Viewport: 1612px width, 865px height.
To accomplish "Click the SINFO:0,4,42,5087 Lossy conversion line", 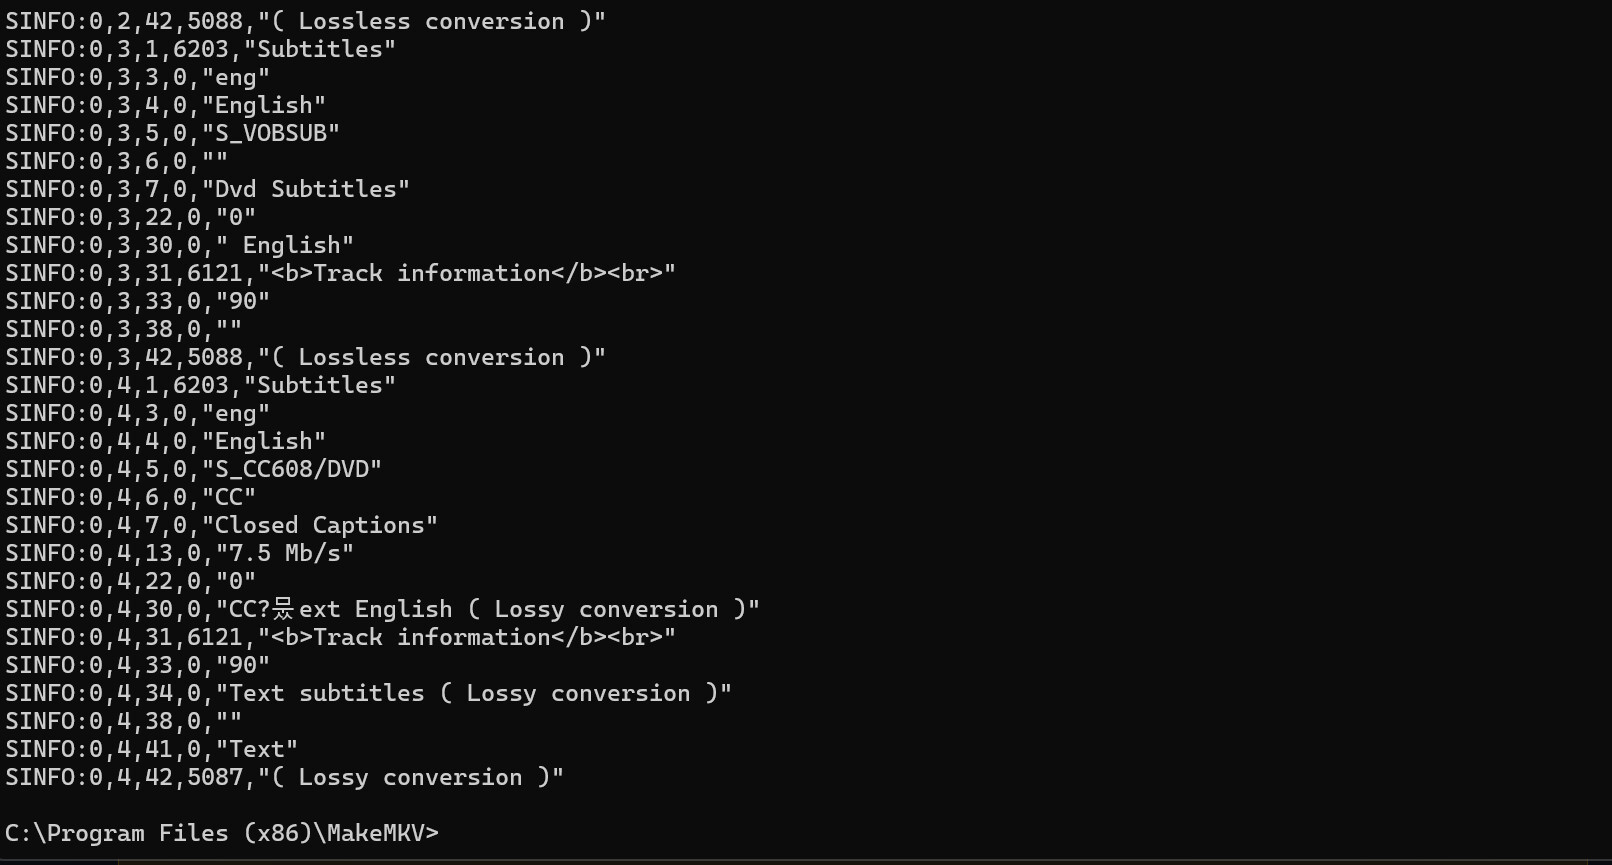I will [x=285, y=777].
